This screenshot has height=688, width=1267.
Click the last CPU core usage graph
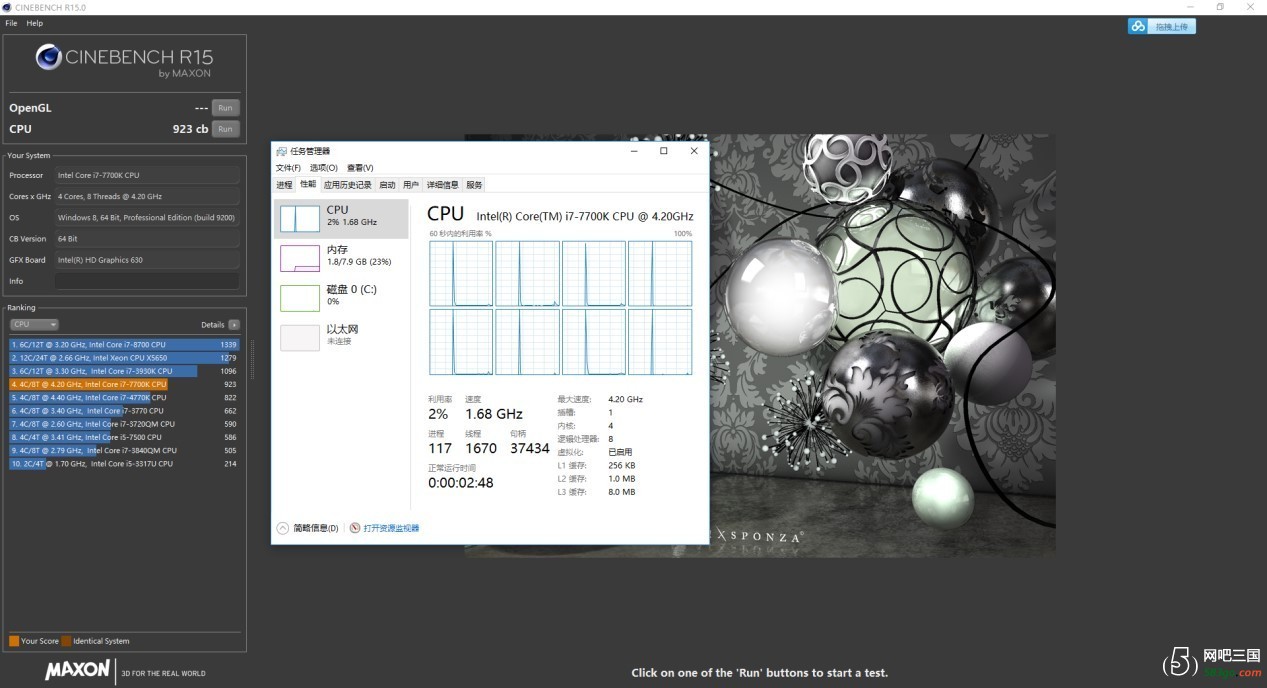[x=660, y=341]
